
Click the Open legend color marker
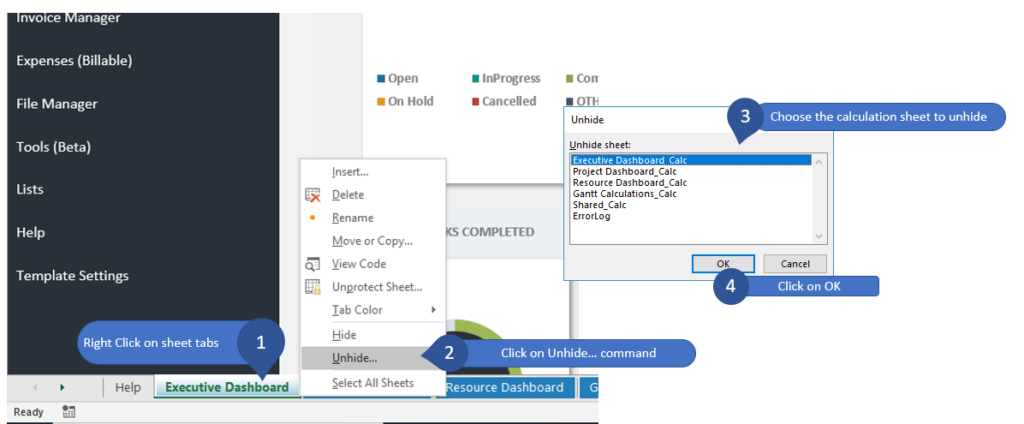(x=381, y=79)
